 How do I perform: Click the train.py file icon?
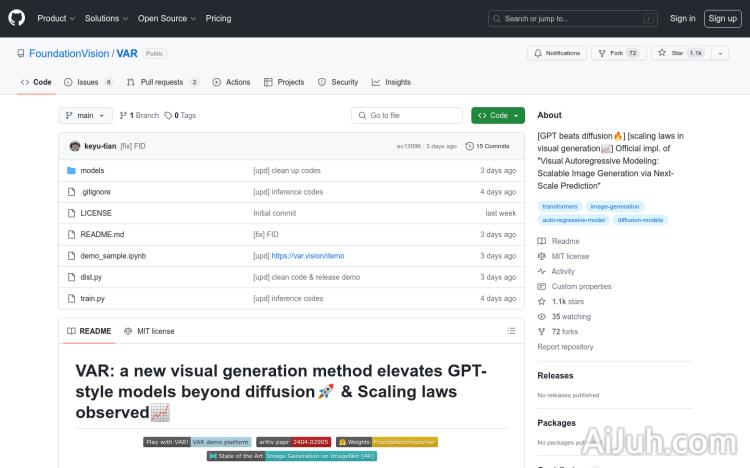click(71, 298)
